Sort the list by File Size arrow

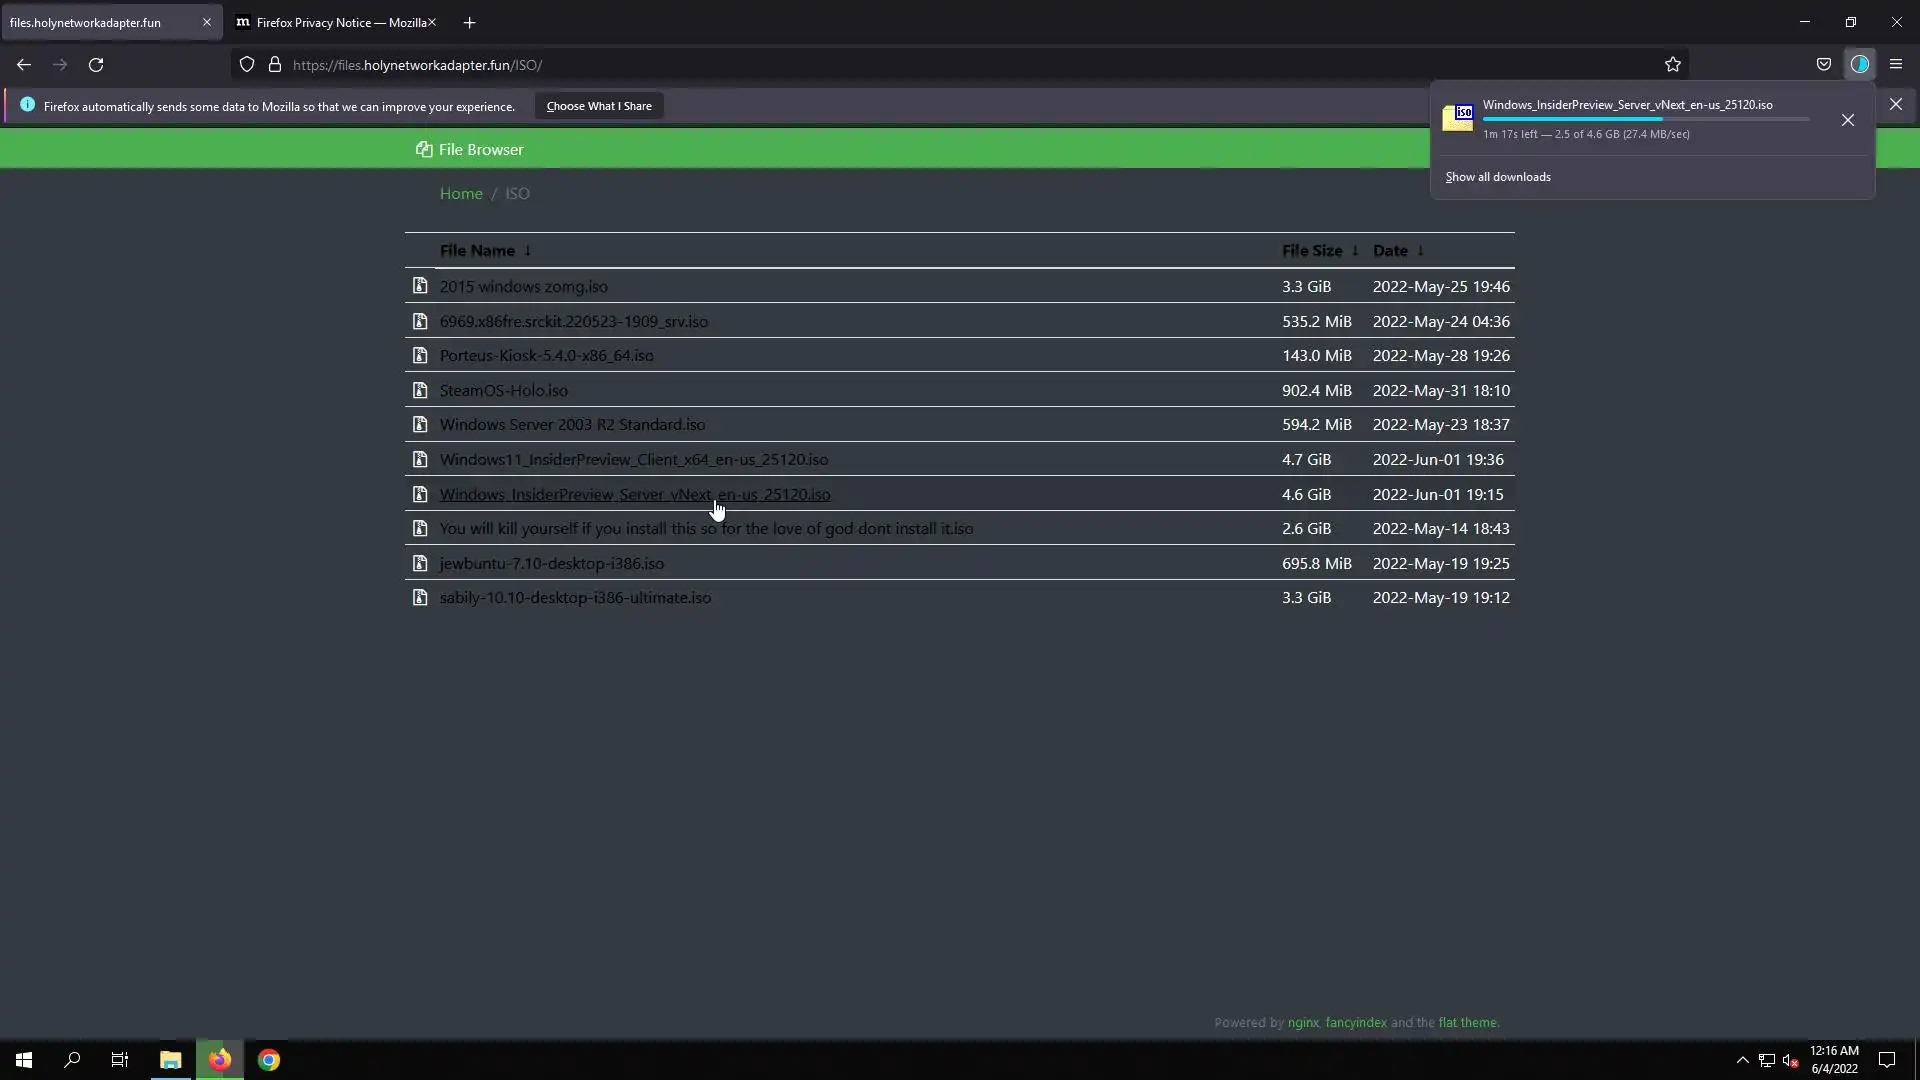[1355, 251]
